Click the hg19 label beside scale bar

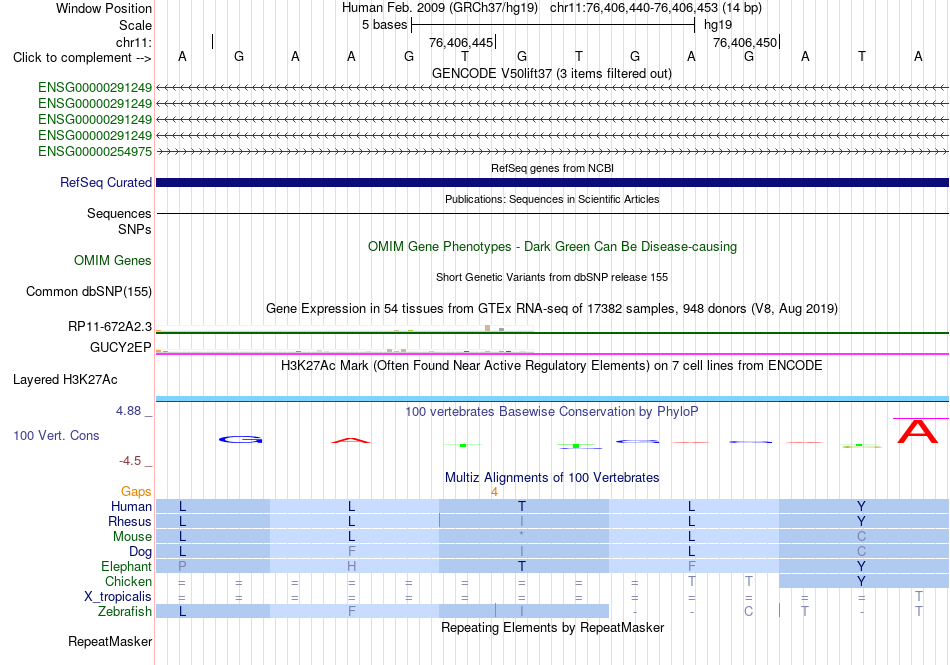(x=718, y=25)
